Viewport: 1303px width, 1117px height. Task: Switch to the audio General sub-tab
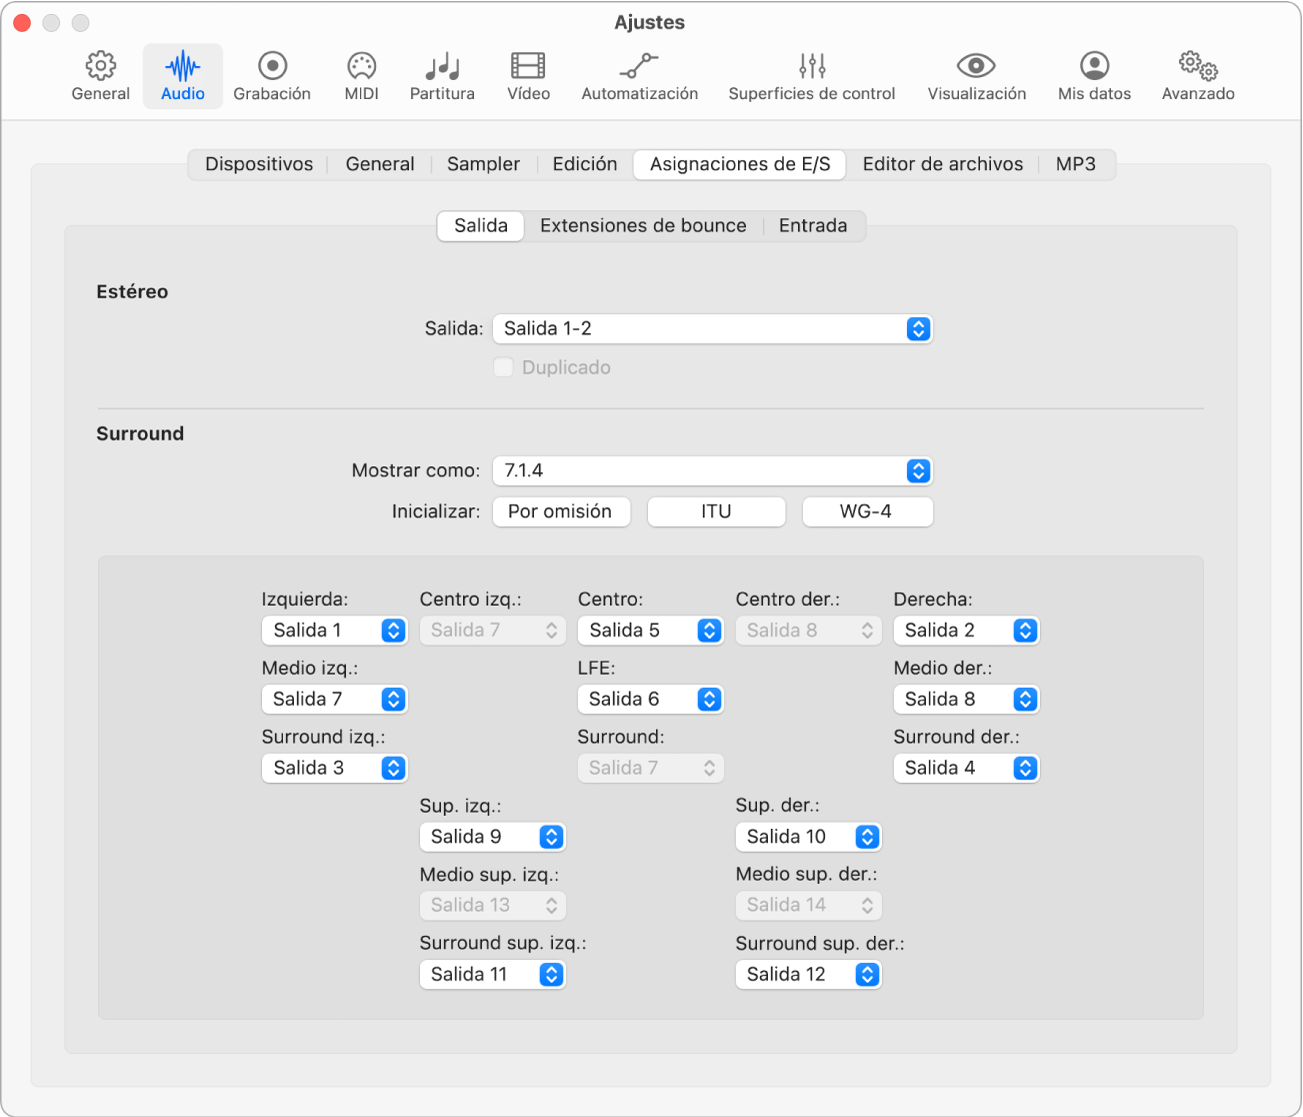pyautogui.click(x=380, y=164)
